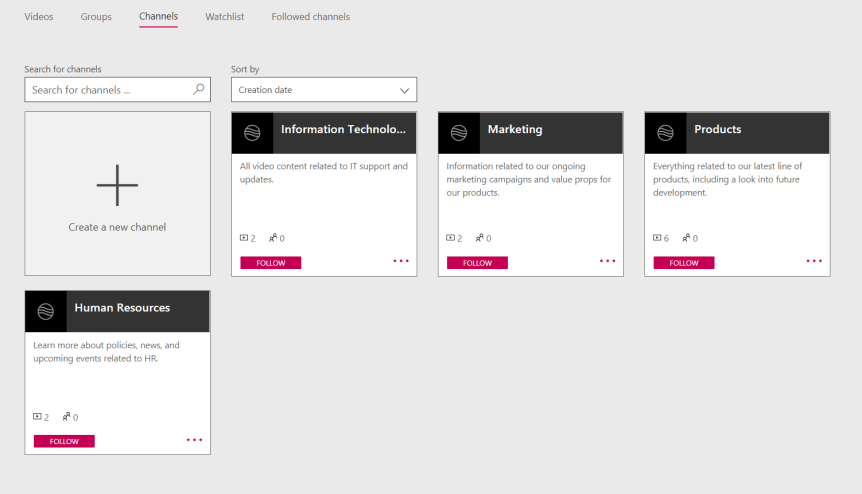Switch to the Videos tab

pyautogui.click(x=39, y=17)
